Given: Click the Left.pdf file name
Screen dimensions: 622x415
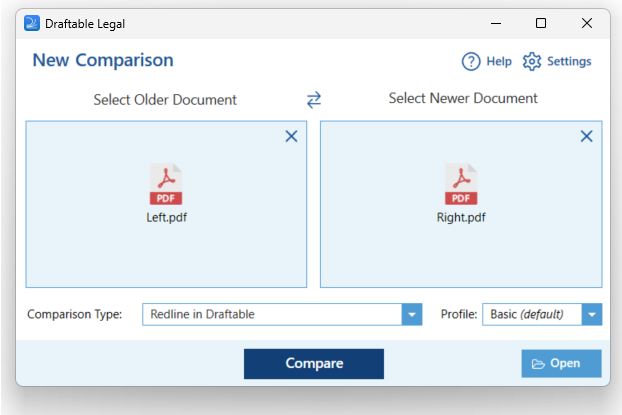Looking at the screenshot, I should pos(166,217).
